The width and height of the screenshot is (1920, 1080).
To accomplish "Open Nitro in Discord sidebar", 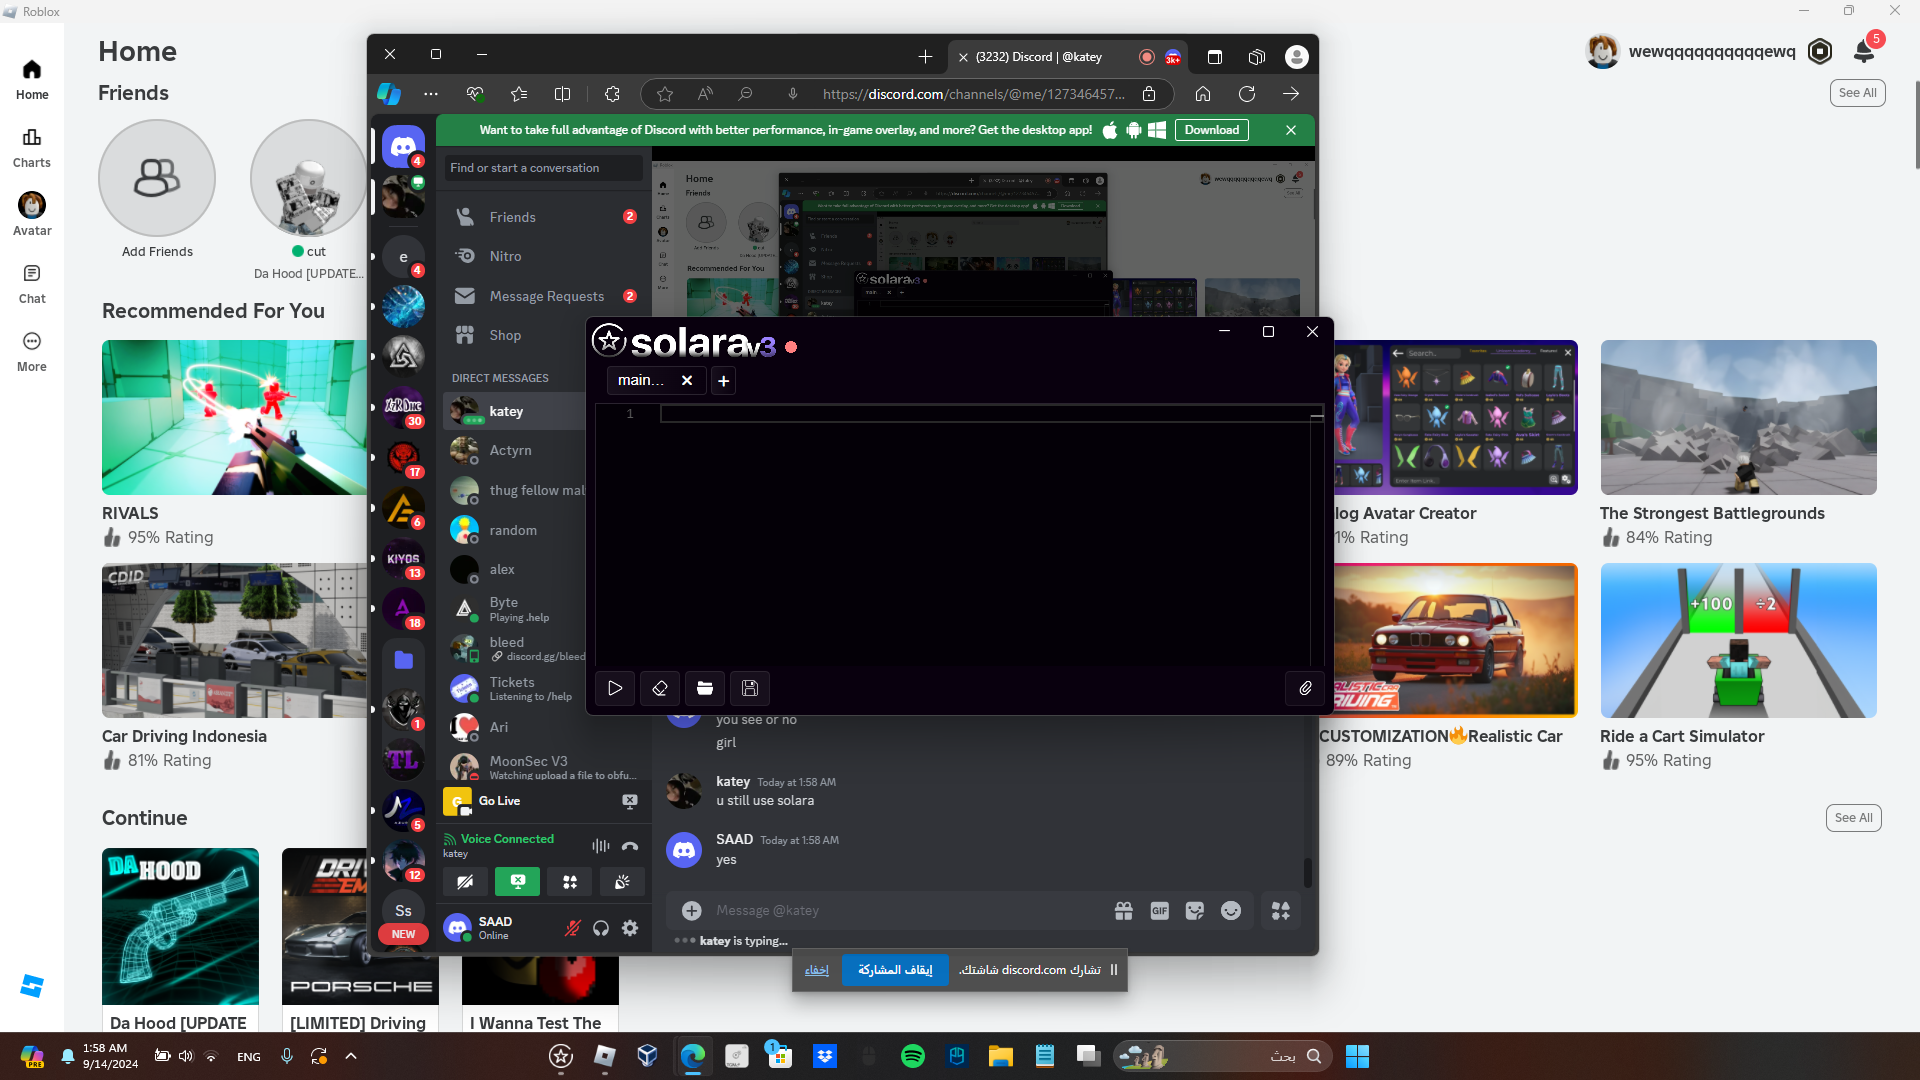I will pos(544,256).
